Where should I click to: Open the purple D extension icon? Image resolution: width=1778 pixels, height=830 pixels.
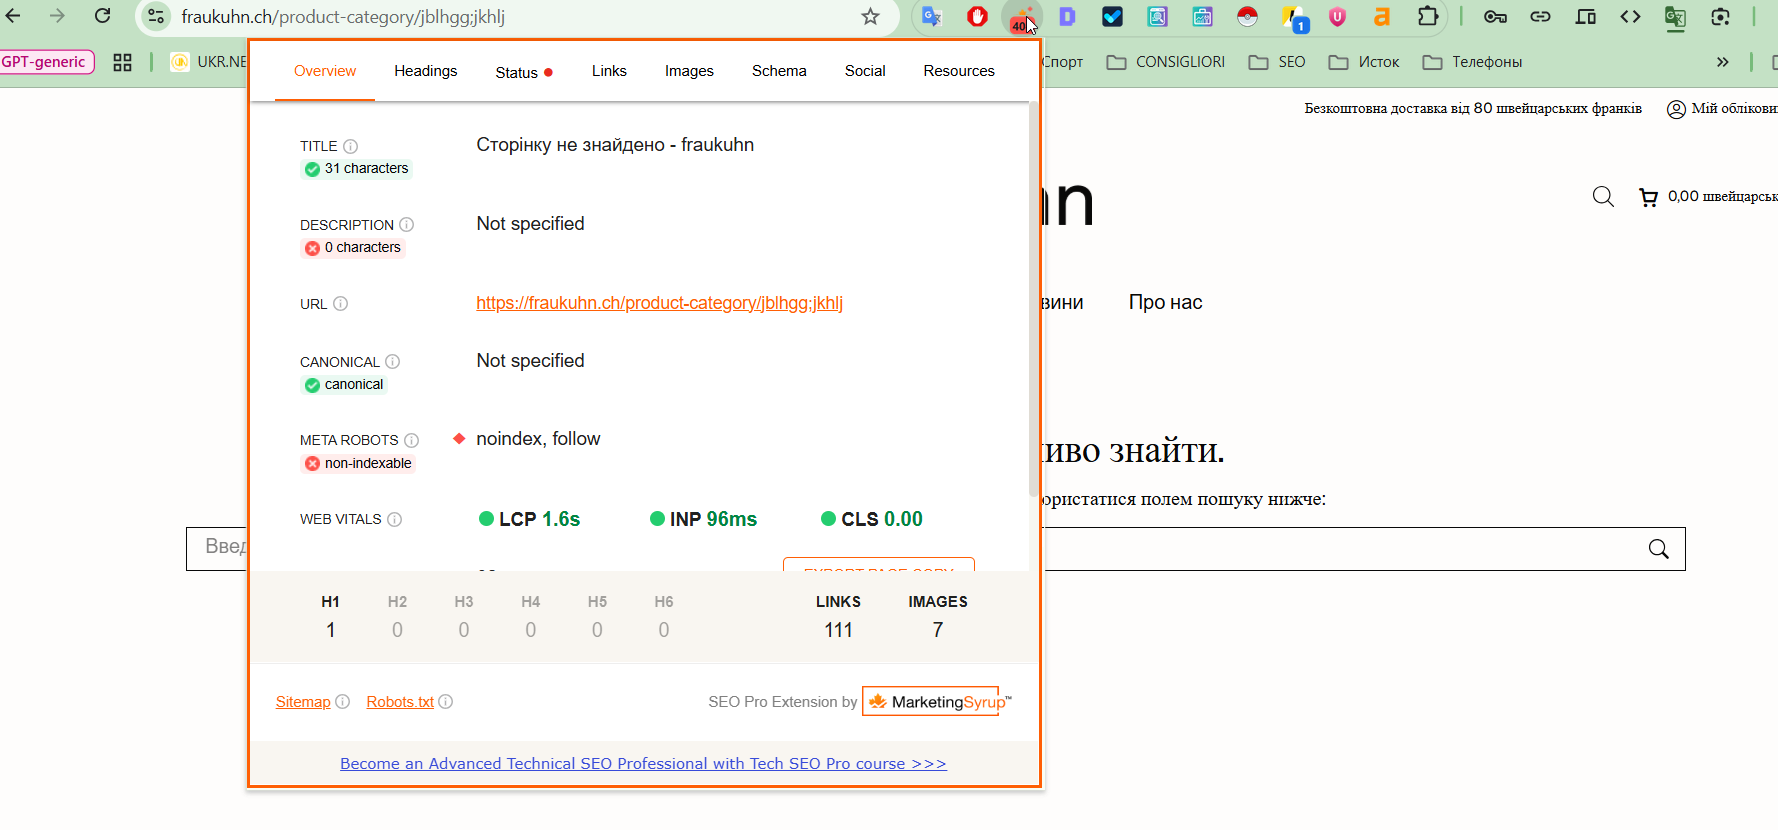click(1067, 16)
